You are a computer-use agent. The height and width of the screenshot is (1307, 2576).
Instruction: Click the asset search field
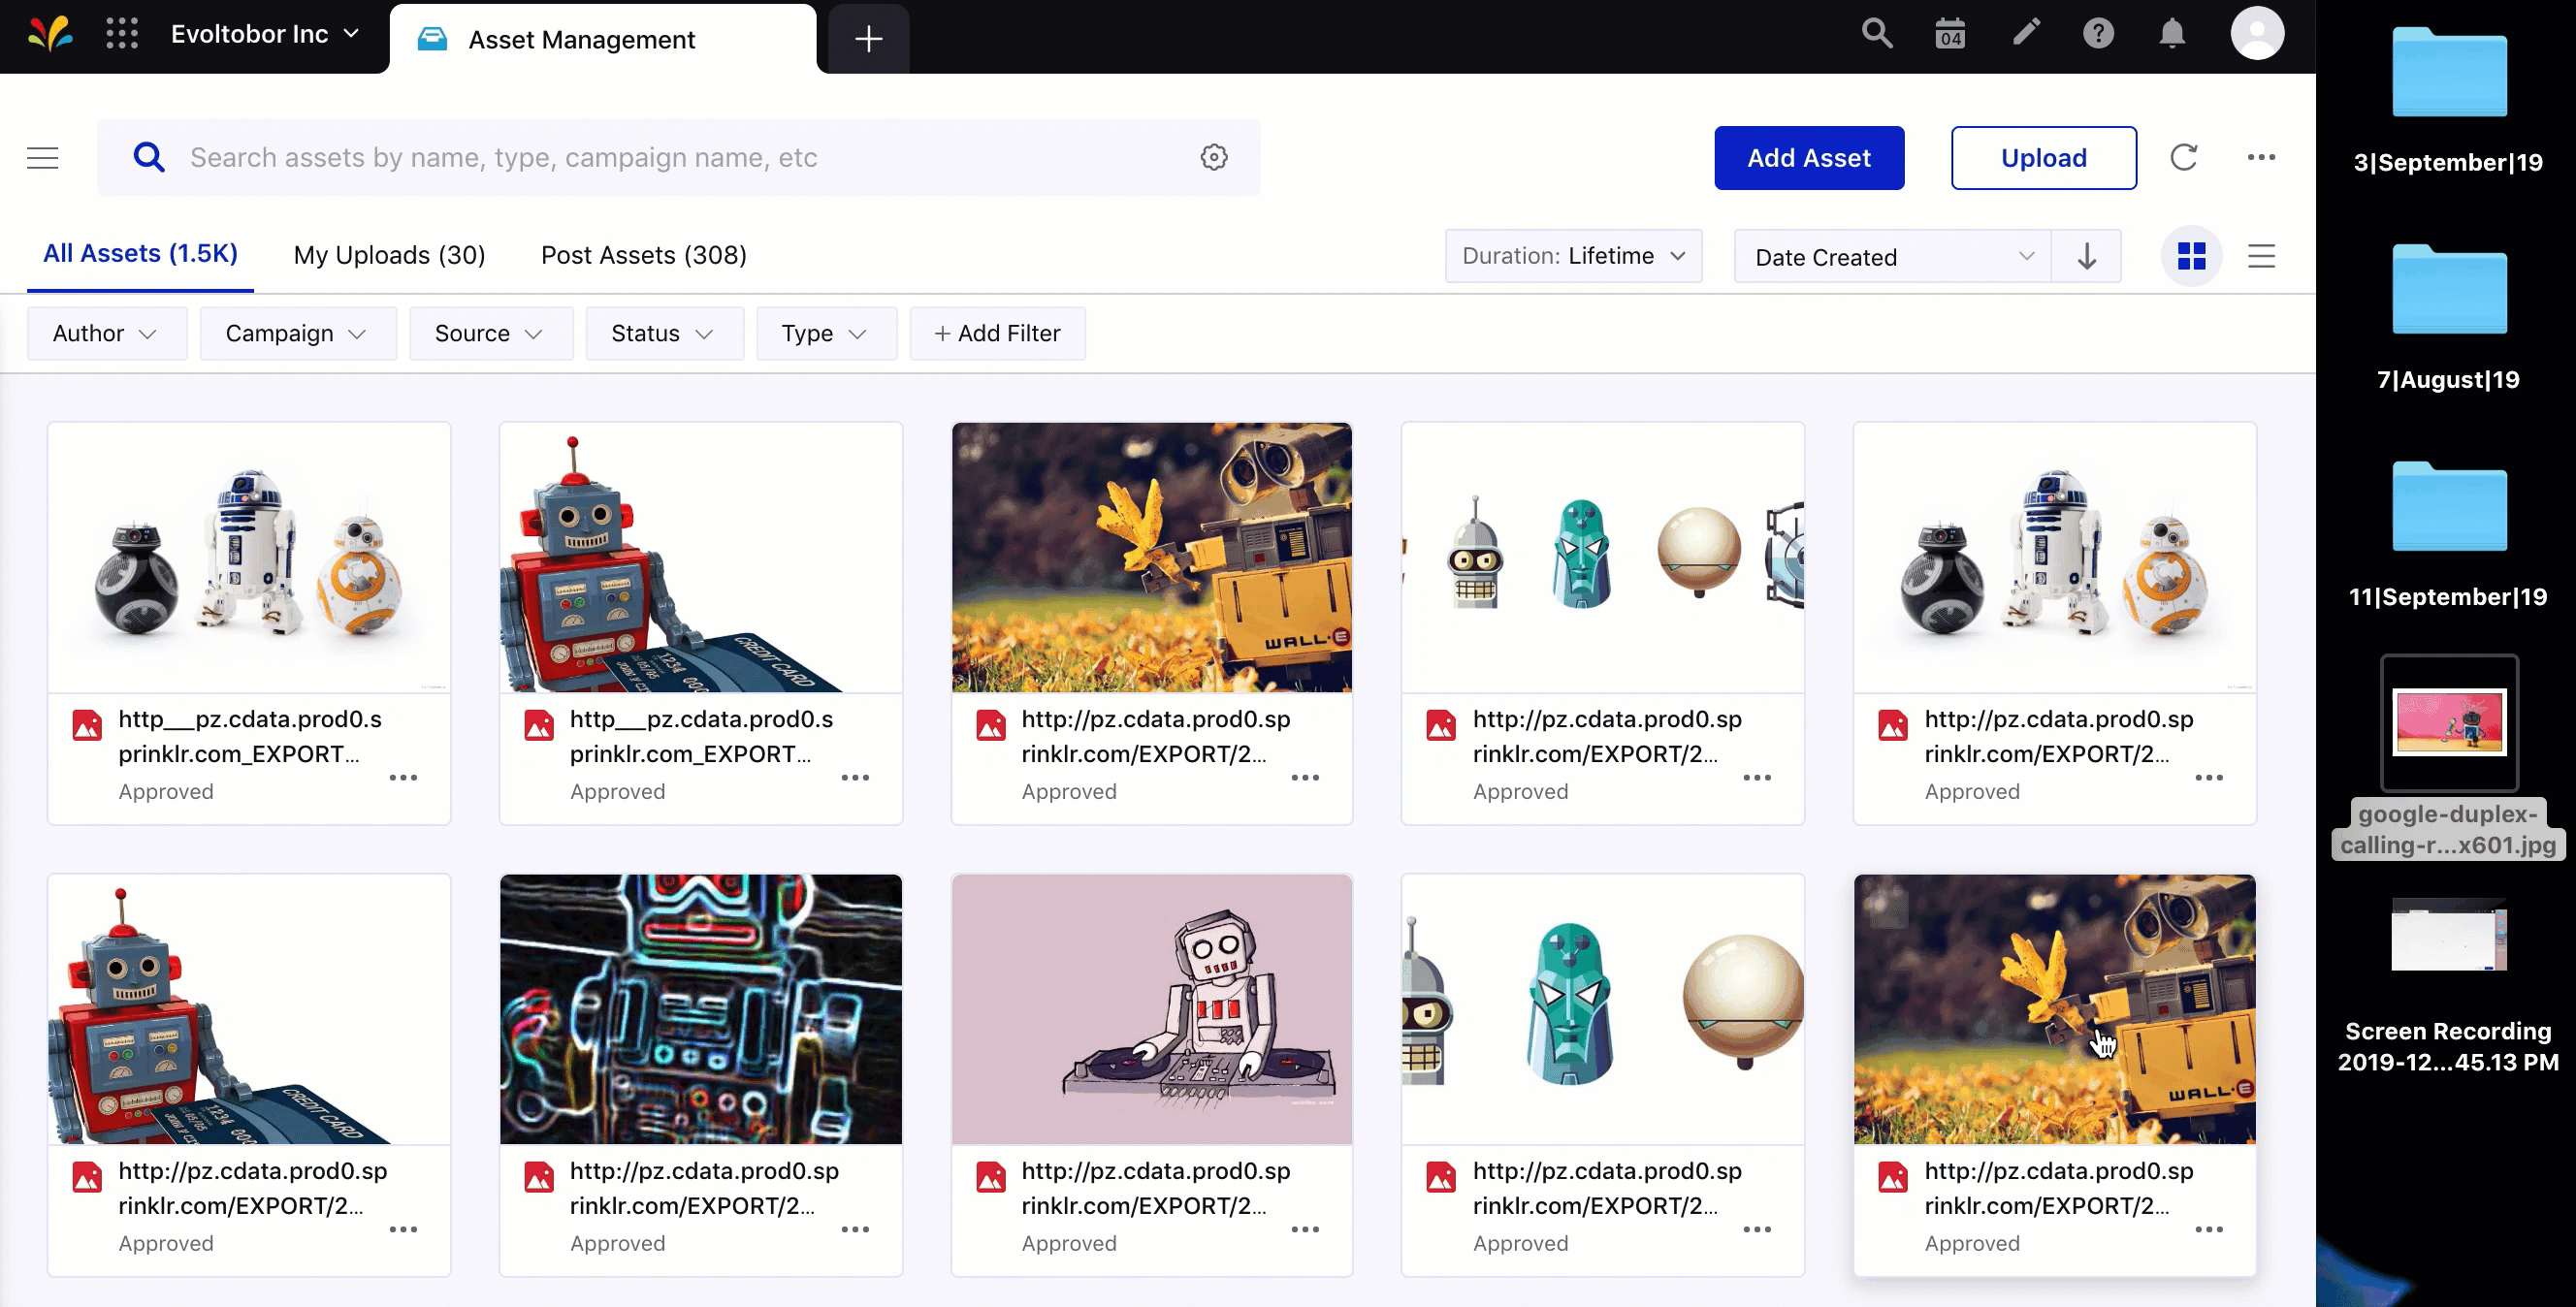(x=679, y=157)
